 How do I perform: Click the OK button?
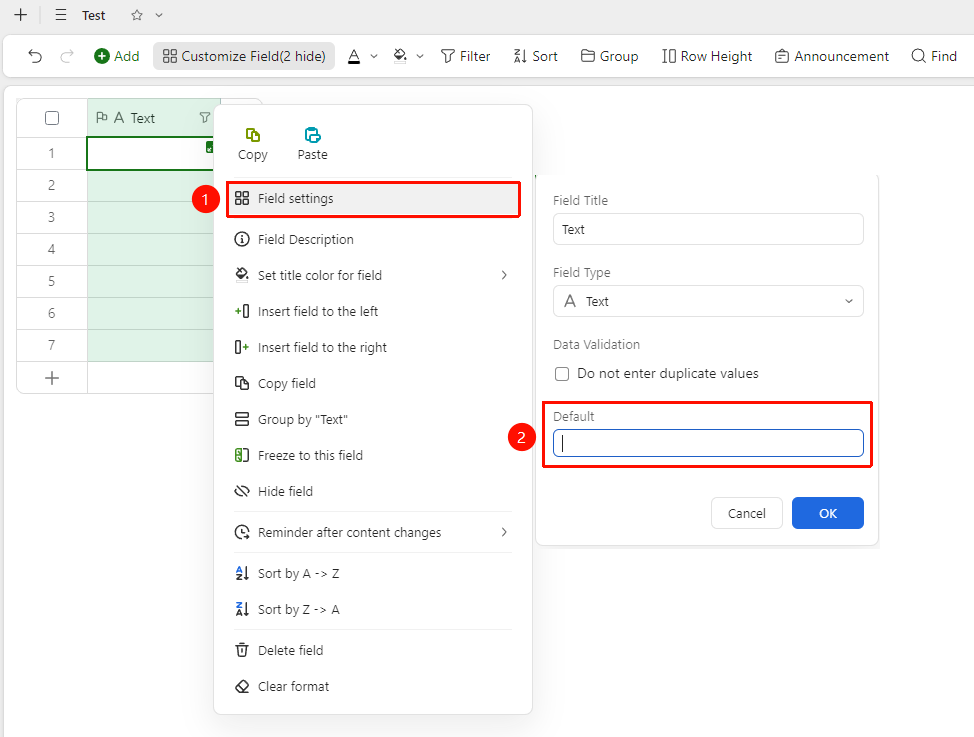(827, 513)
